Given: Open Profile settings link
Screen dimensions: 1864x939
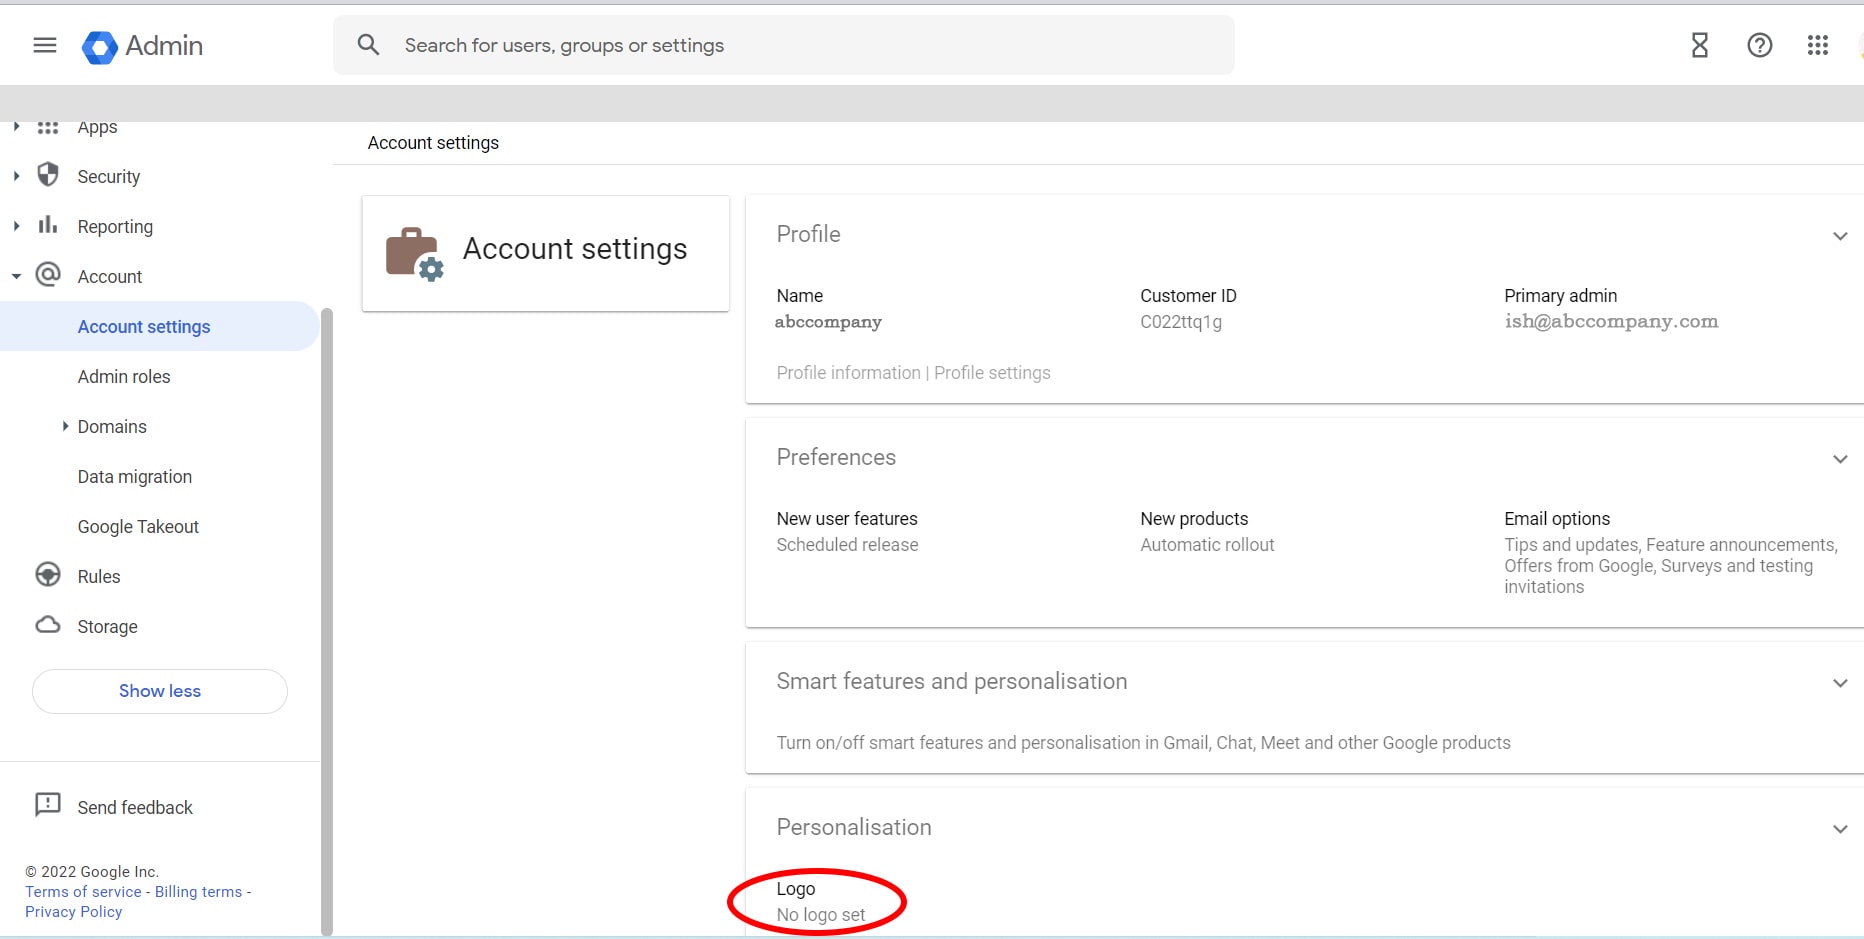Looking at the screenshot, I should pyautogui.click(x=992, y=373).
